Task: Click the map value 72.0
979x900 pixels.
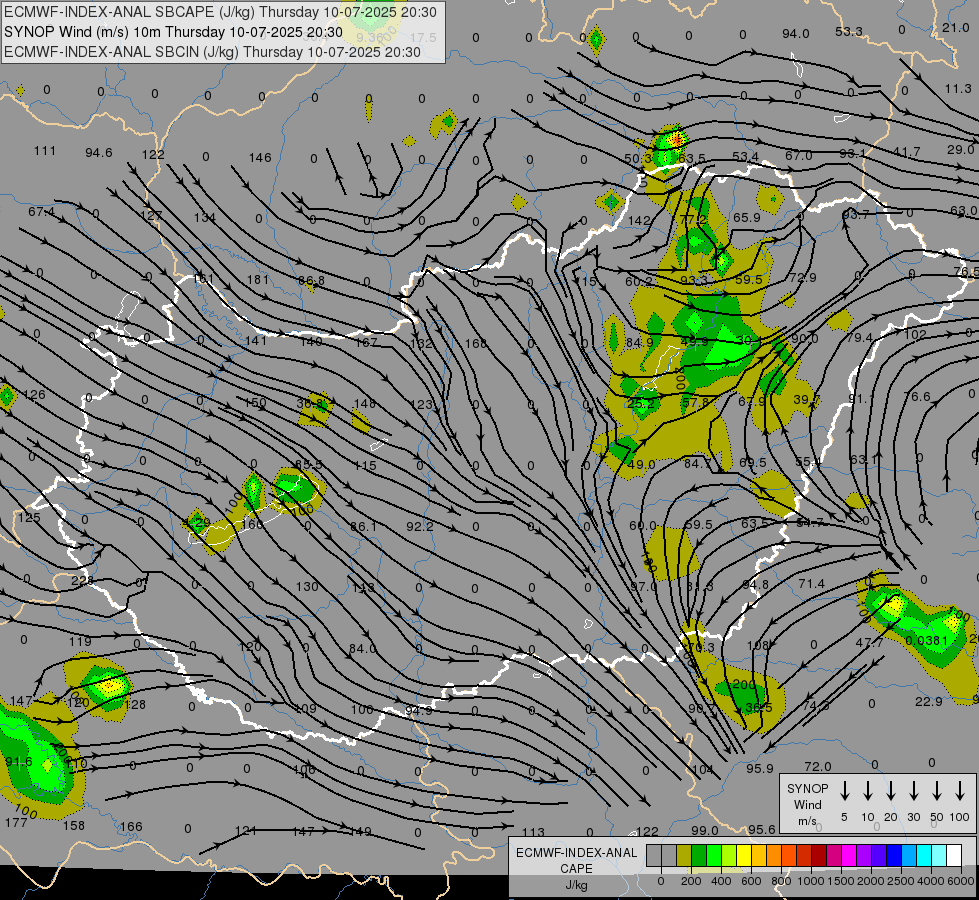Action: [x=818, y=766]
